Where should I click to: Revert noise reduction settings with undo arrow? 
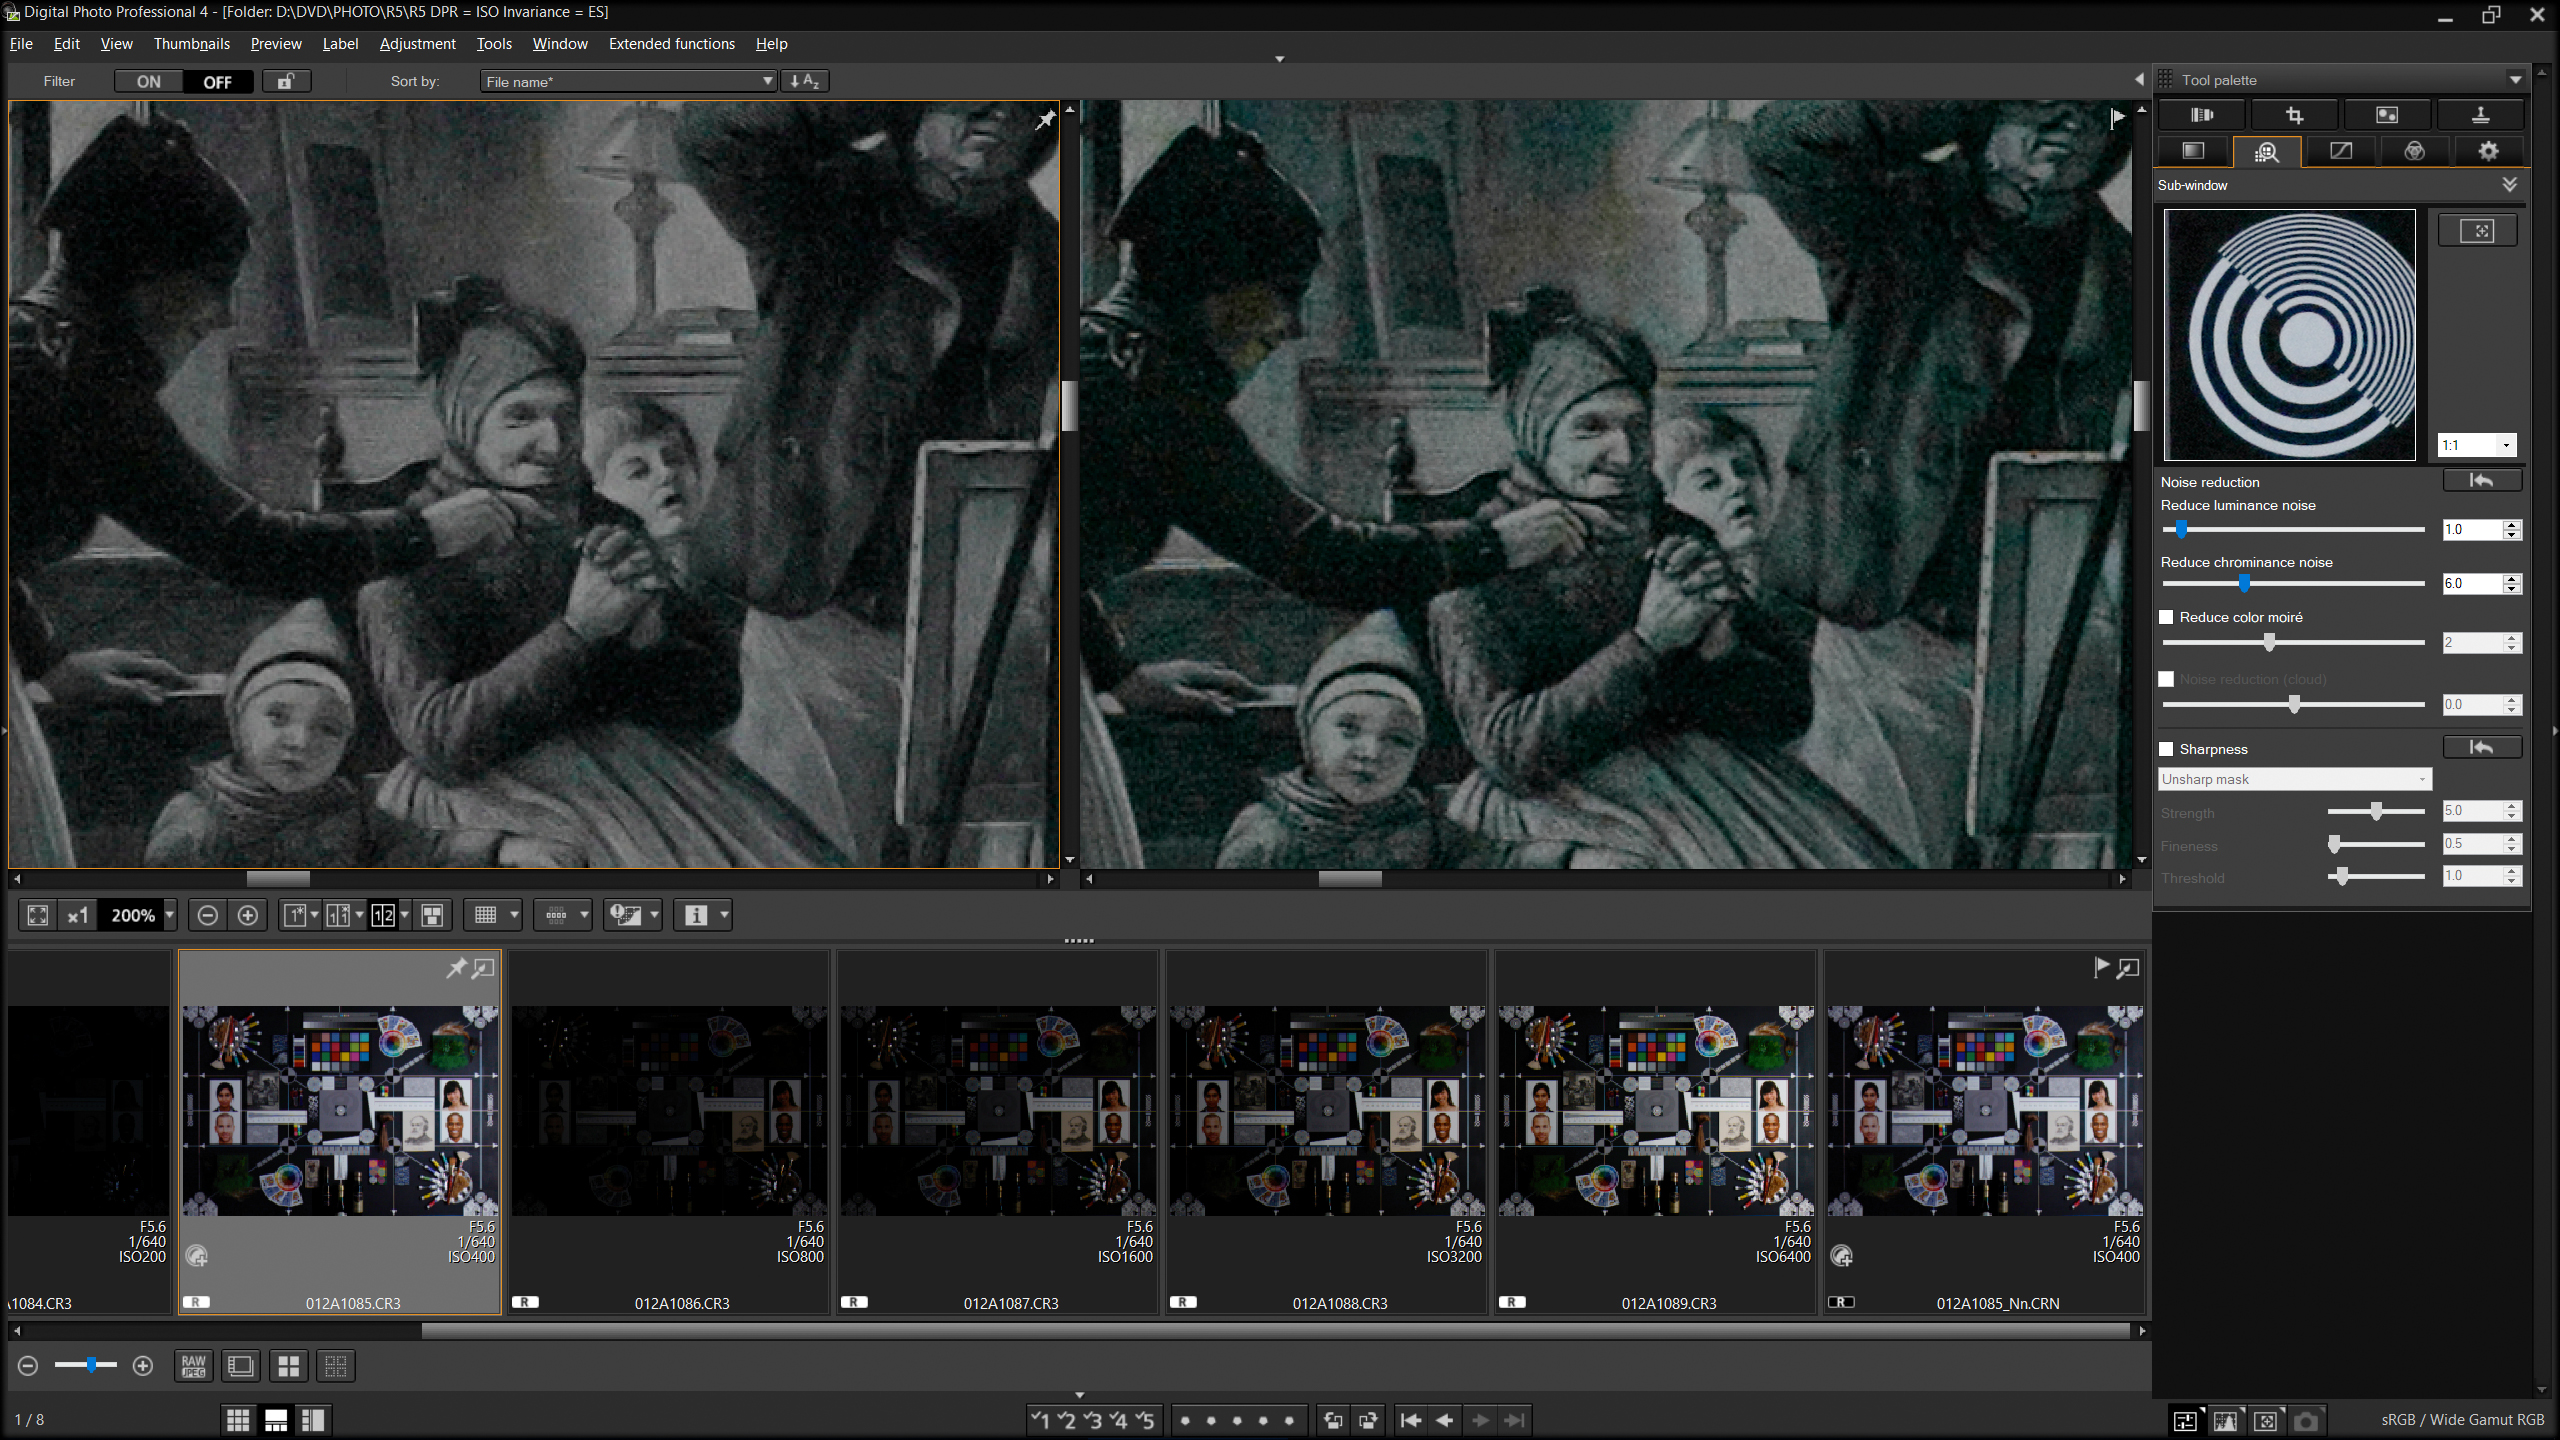[2482, 481]
